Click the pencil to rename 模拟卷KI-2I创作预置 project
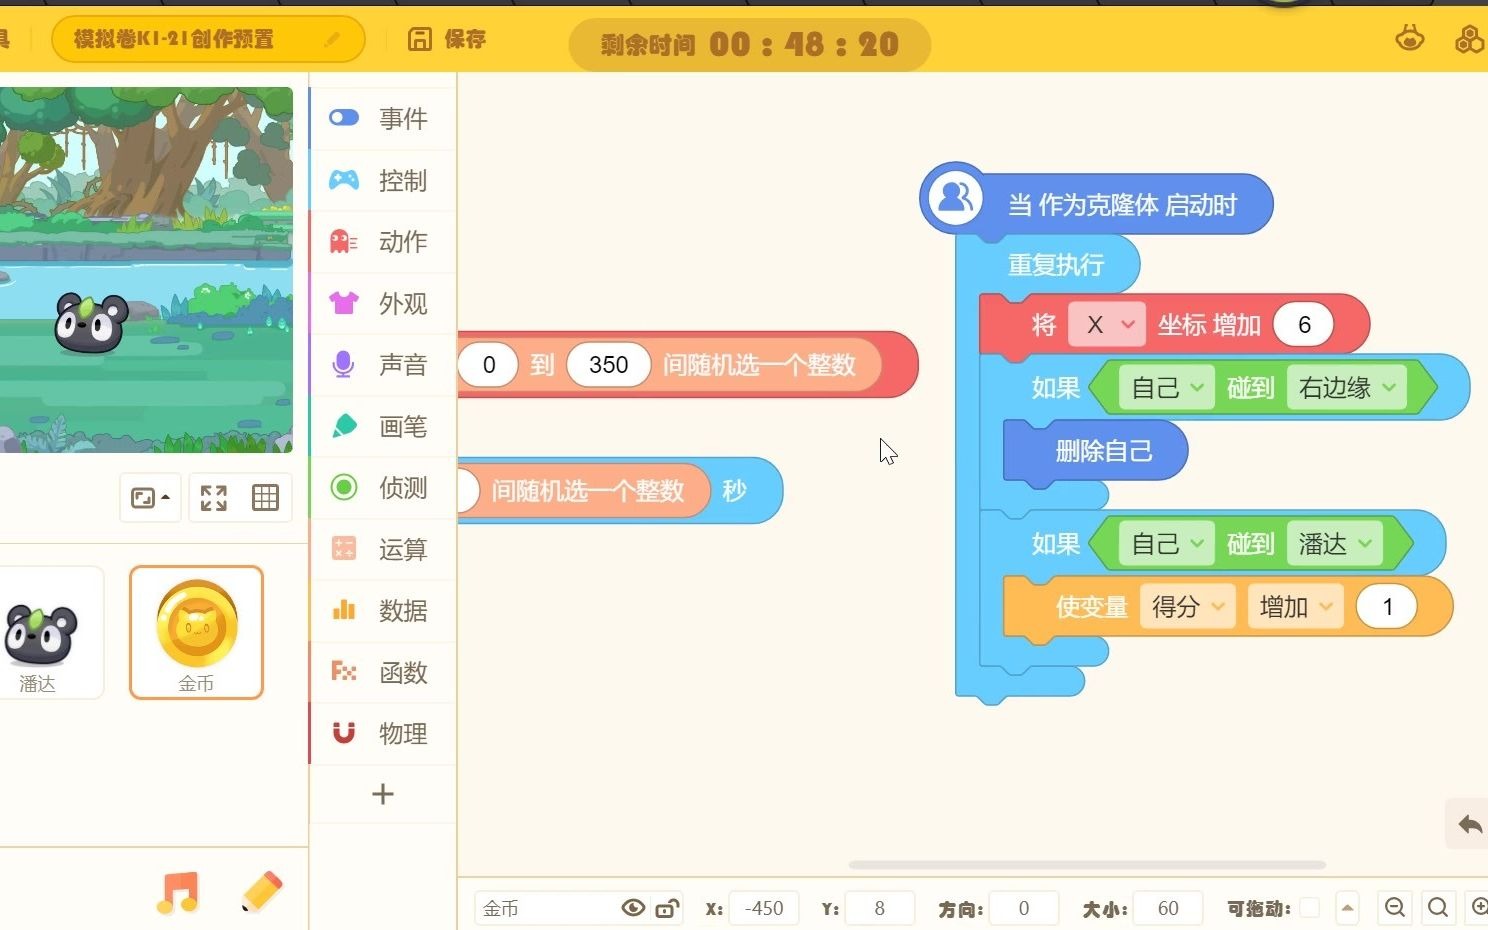The height and width of the screenshot is (930, 1488). click(x=334, y=38)
